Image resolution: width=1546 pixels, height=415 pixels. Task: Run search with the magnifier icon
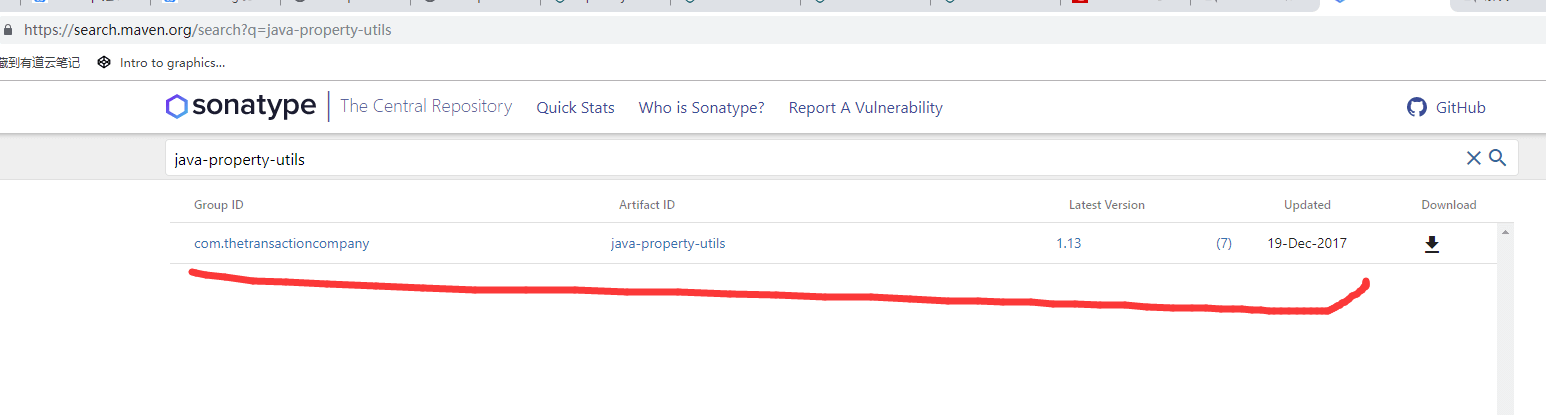pos(1497,157)
